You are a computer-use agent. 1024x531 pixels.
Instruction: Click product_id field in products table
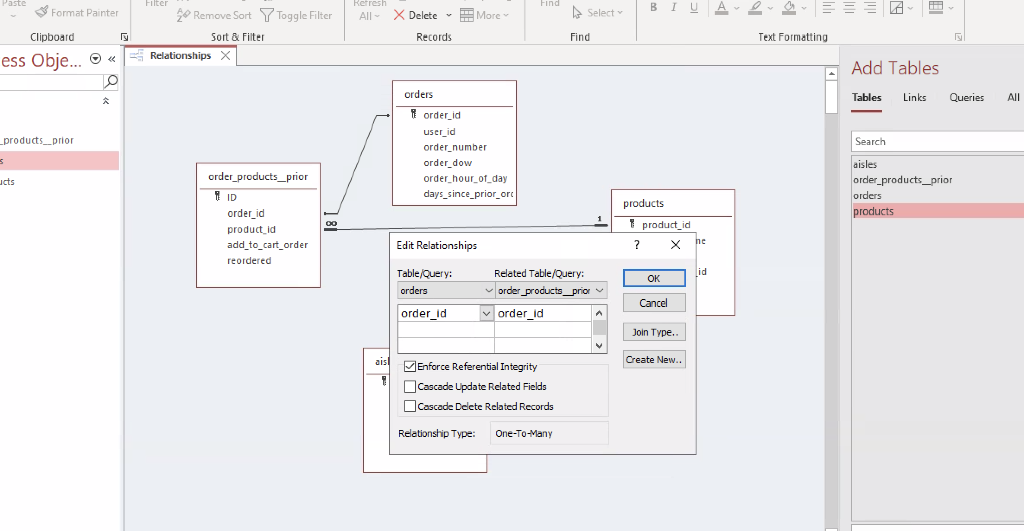(x=665, y=225)
